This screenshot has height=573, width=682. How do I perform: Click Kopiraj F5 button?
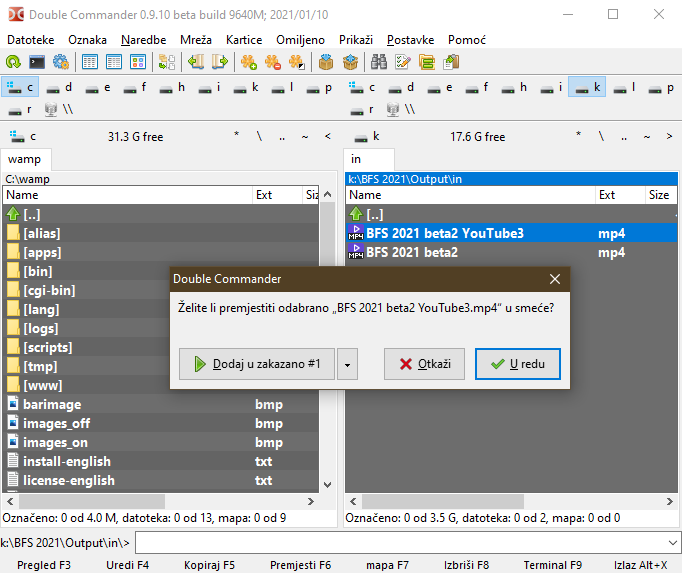(209, 565)
